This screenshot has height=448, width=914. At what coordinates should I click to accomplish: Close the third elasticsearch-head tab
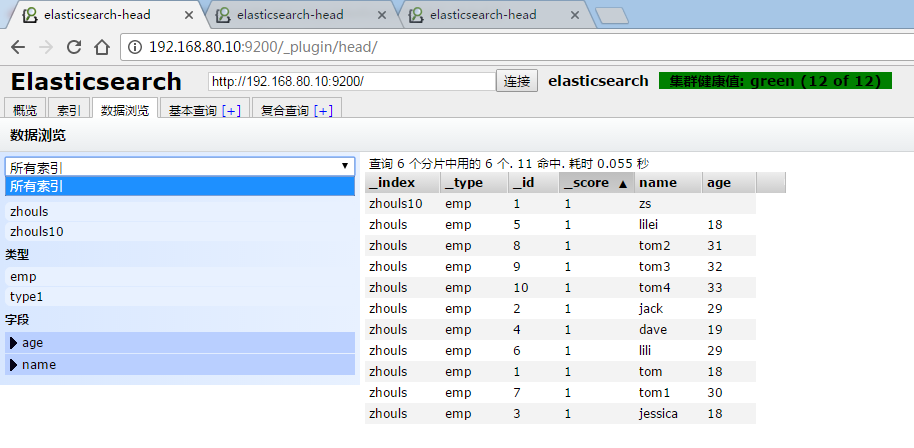pyautogui.click(x=575, y=15)
